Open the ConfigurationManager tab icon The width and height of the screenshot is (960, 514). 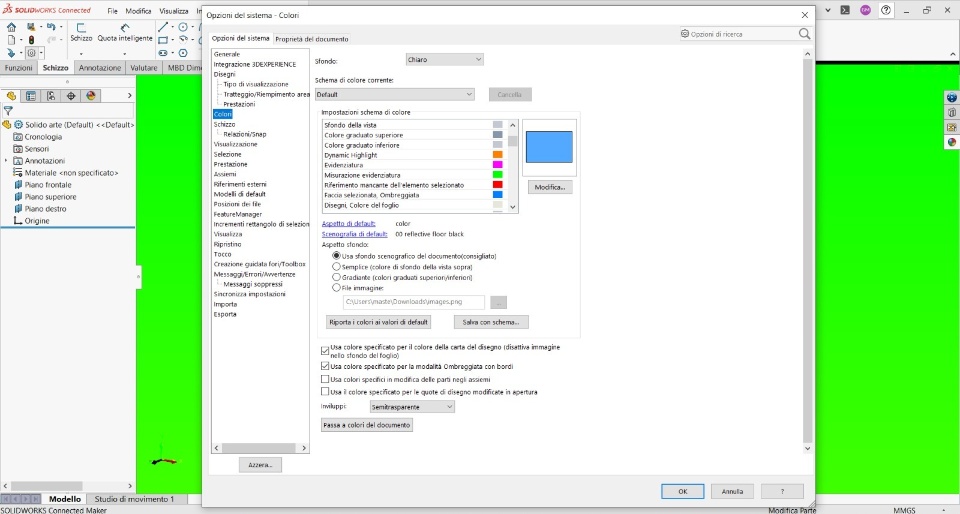pos(51,95)
